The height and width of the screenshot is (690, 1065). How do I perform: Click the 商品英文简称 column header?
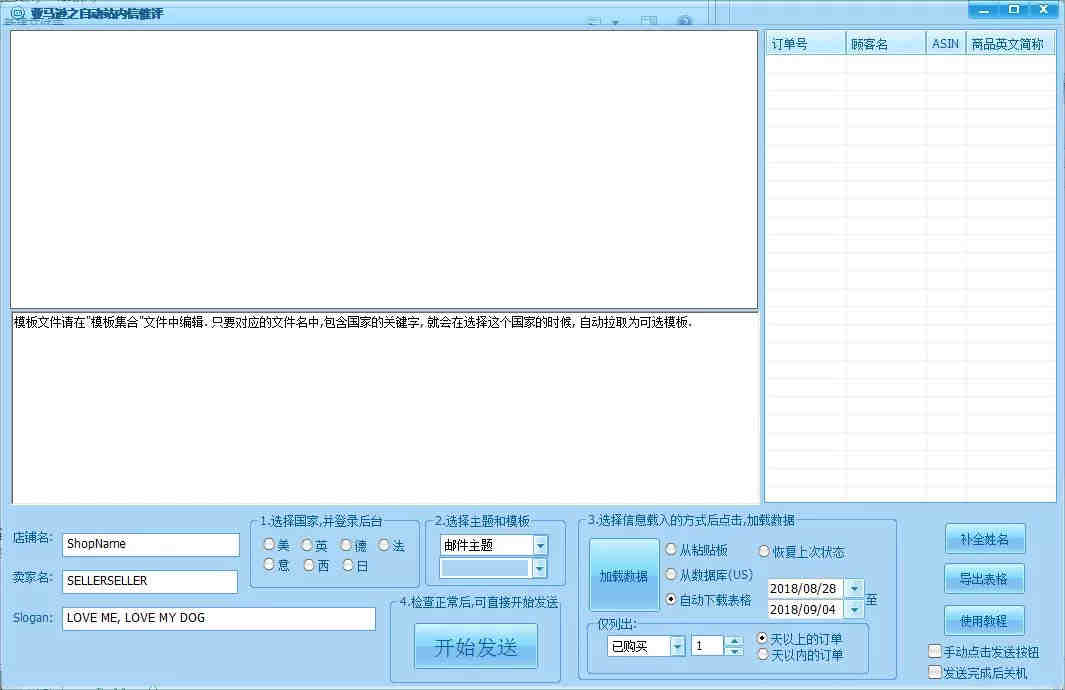(x=1010, y=44)
